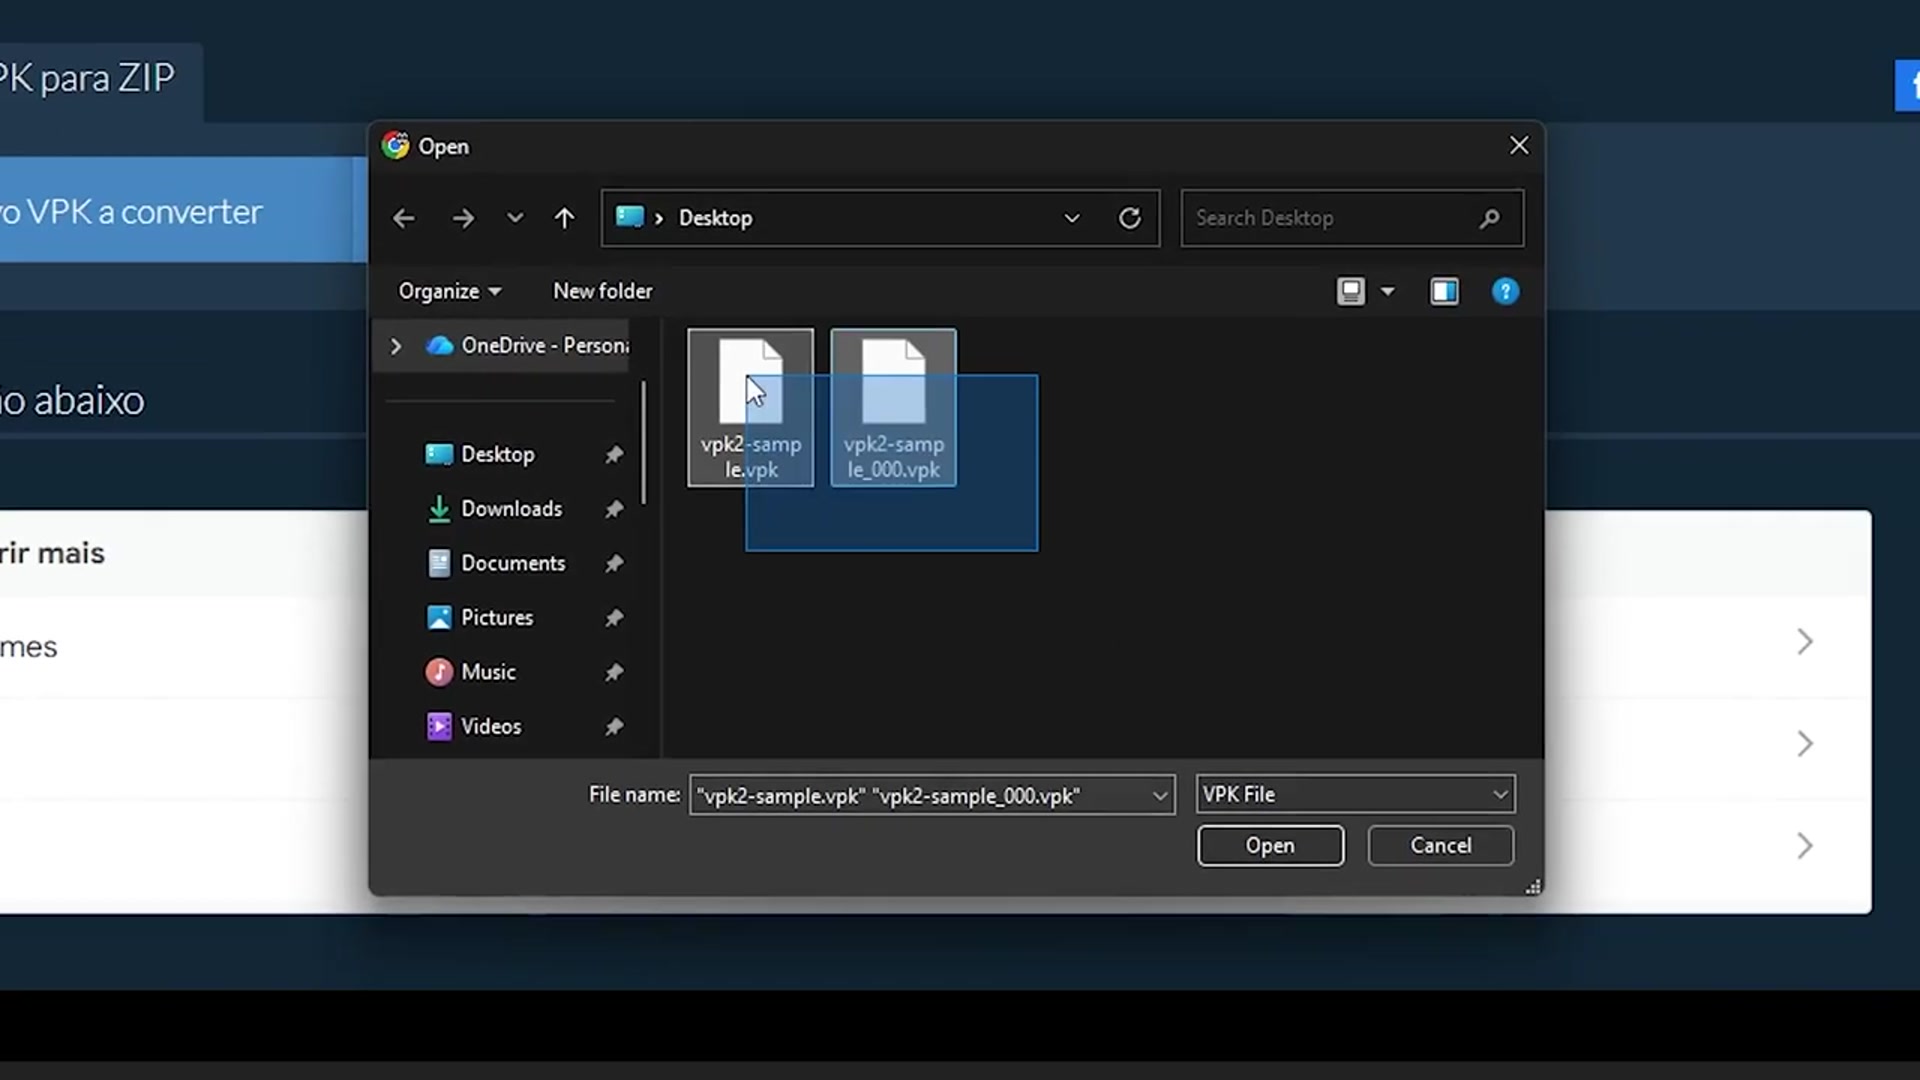Click the bottom chevron arrow on webpage
The height and width of the screenshot is (1080, 1920).
(1805, 846)
